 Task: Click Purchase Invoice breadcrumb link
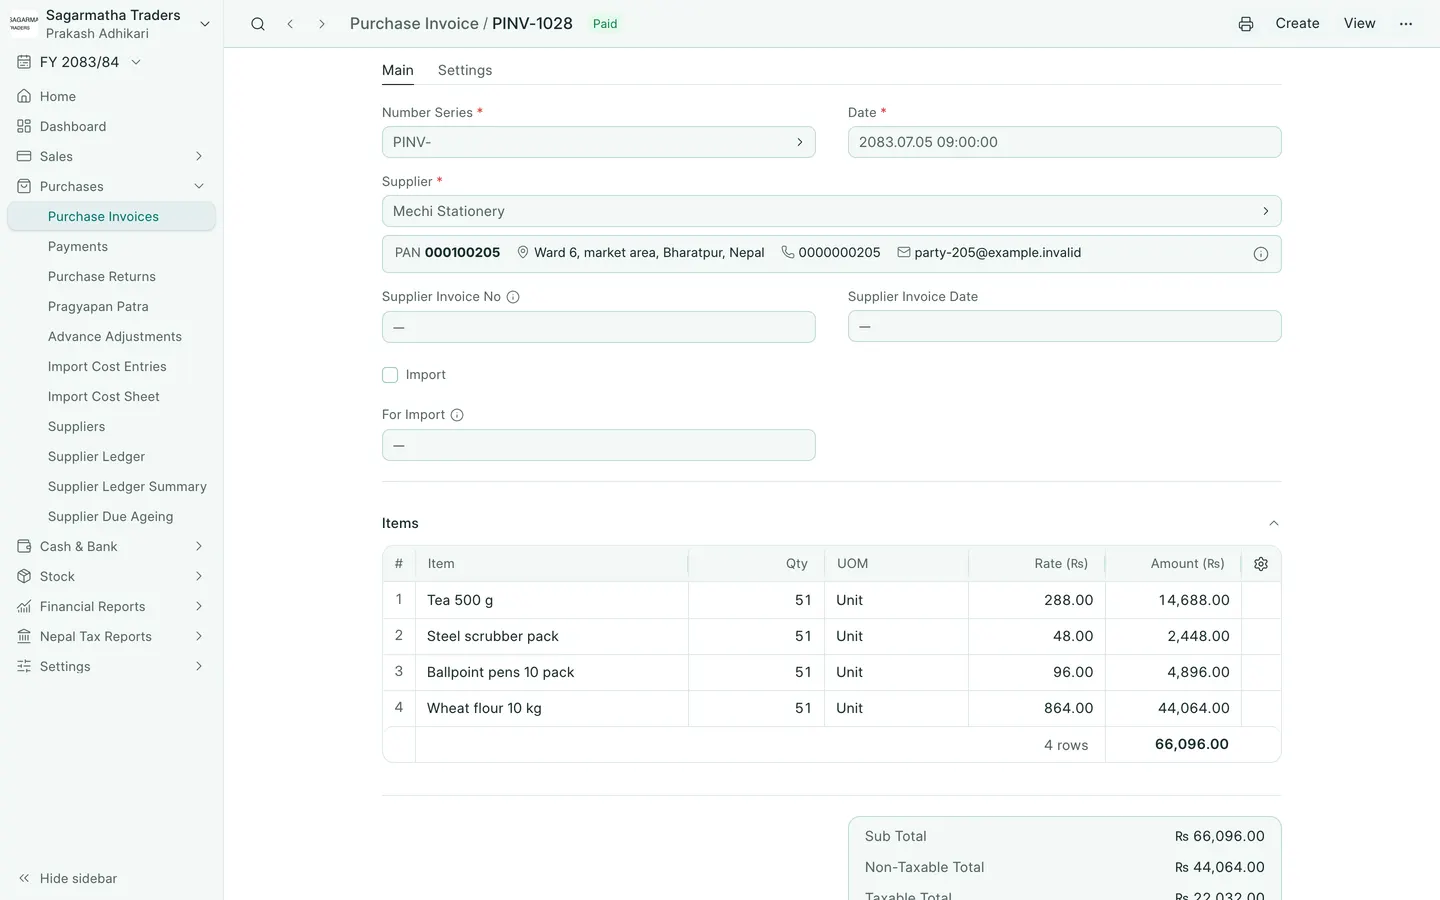coord(414,24)
